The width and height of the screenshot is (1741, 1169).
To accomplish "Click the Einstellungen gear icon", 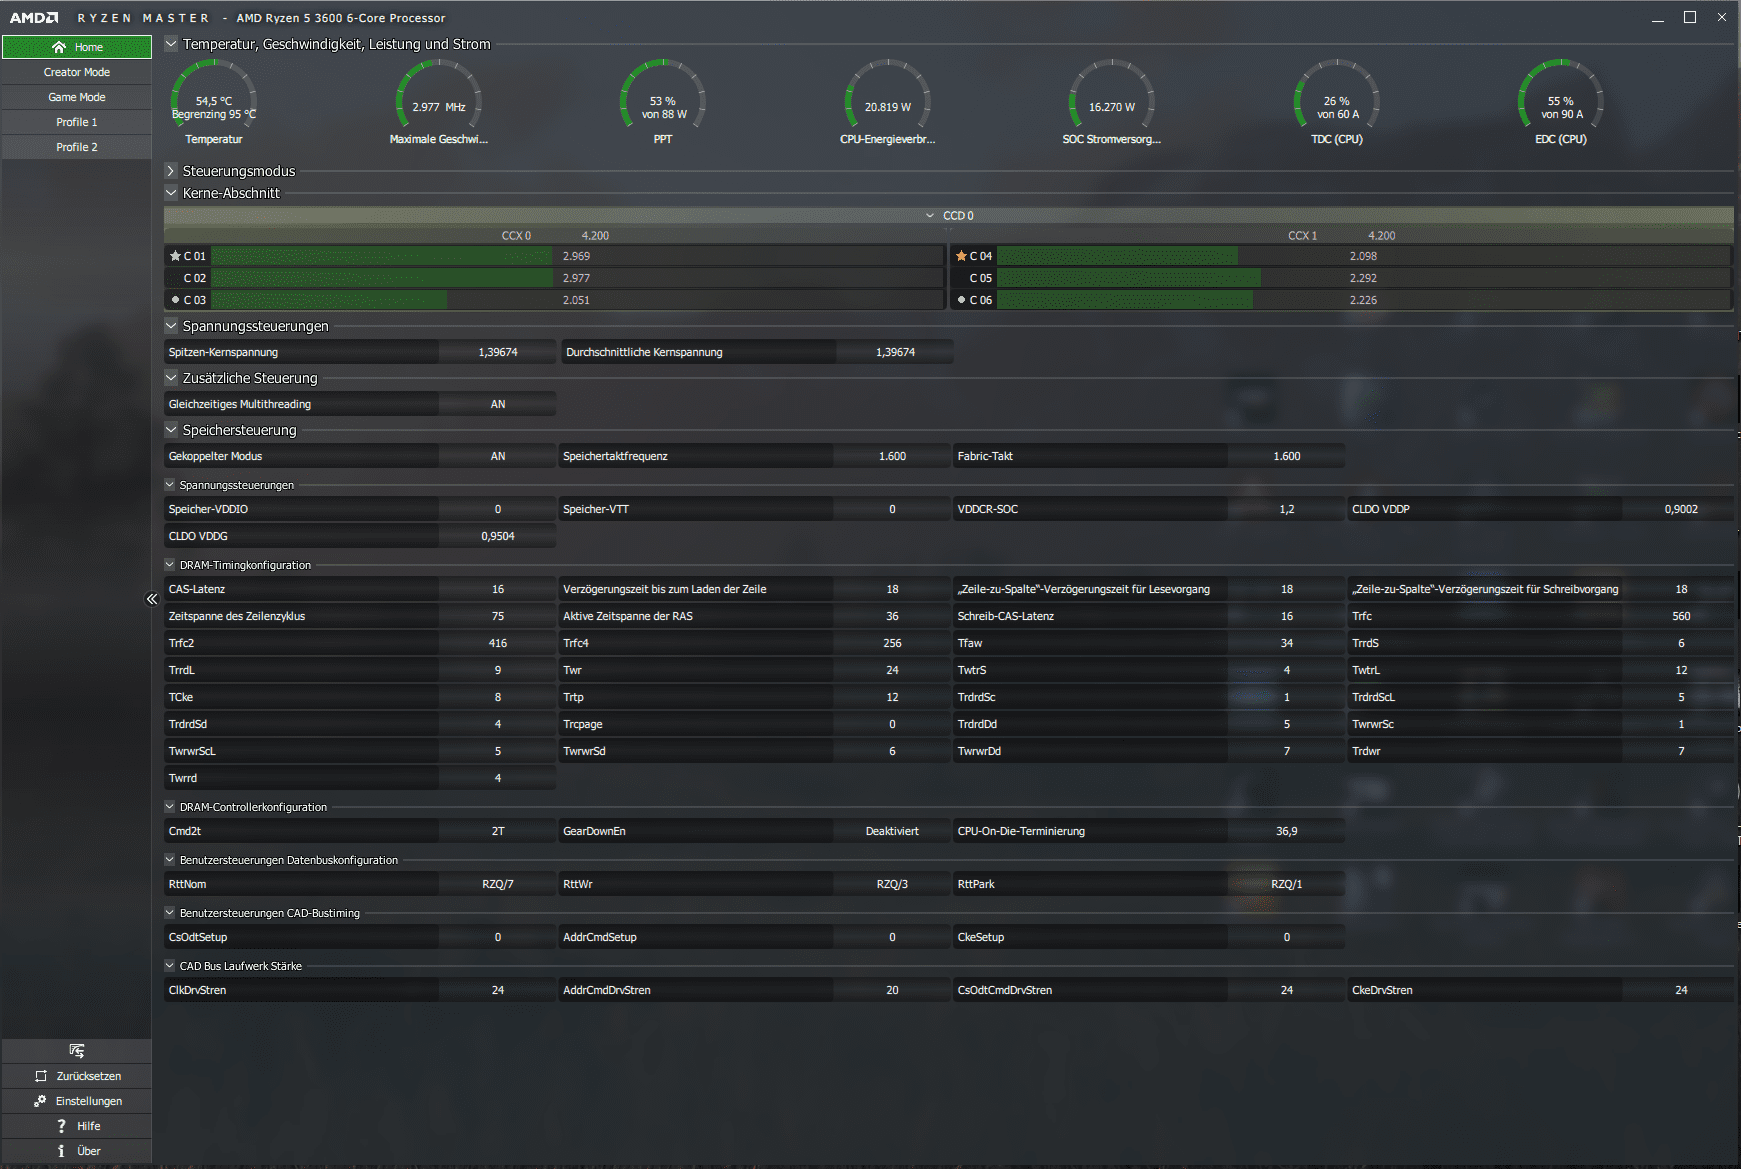I will click(40, 1101).
